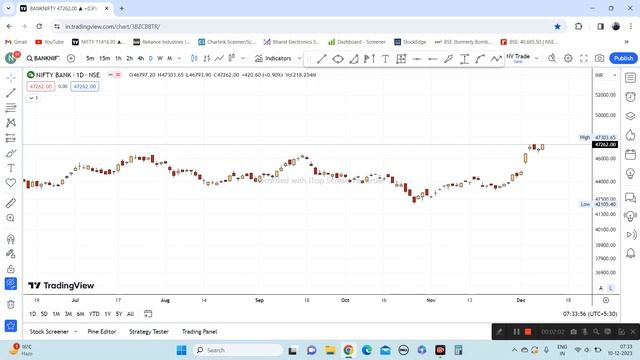Select the trend line tool in the favorites toolbar
Viewport: 640px width, 360px height.
coord(322,59)
